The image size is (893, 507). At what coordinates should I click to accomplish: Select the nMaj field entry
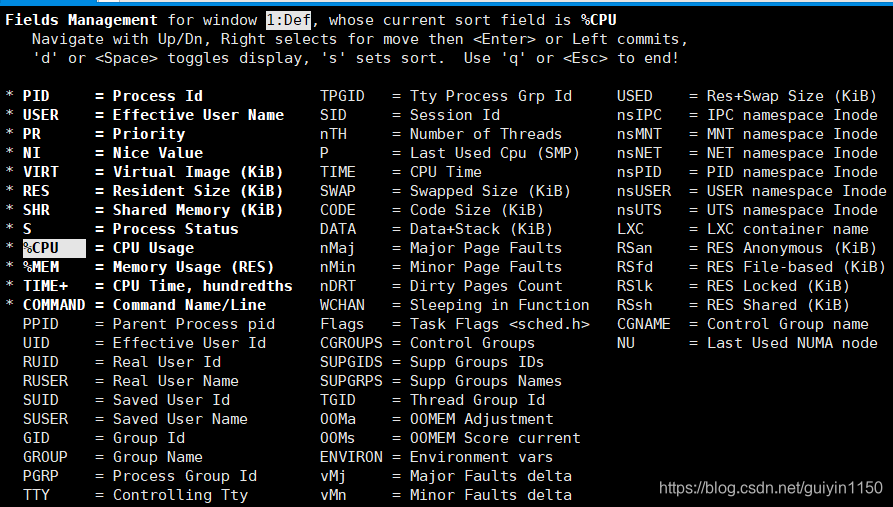338,248
